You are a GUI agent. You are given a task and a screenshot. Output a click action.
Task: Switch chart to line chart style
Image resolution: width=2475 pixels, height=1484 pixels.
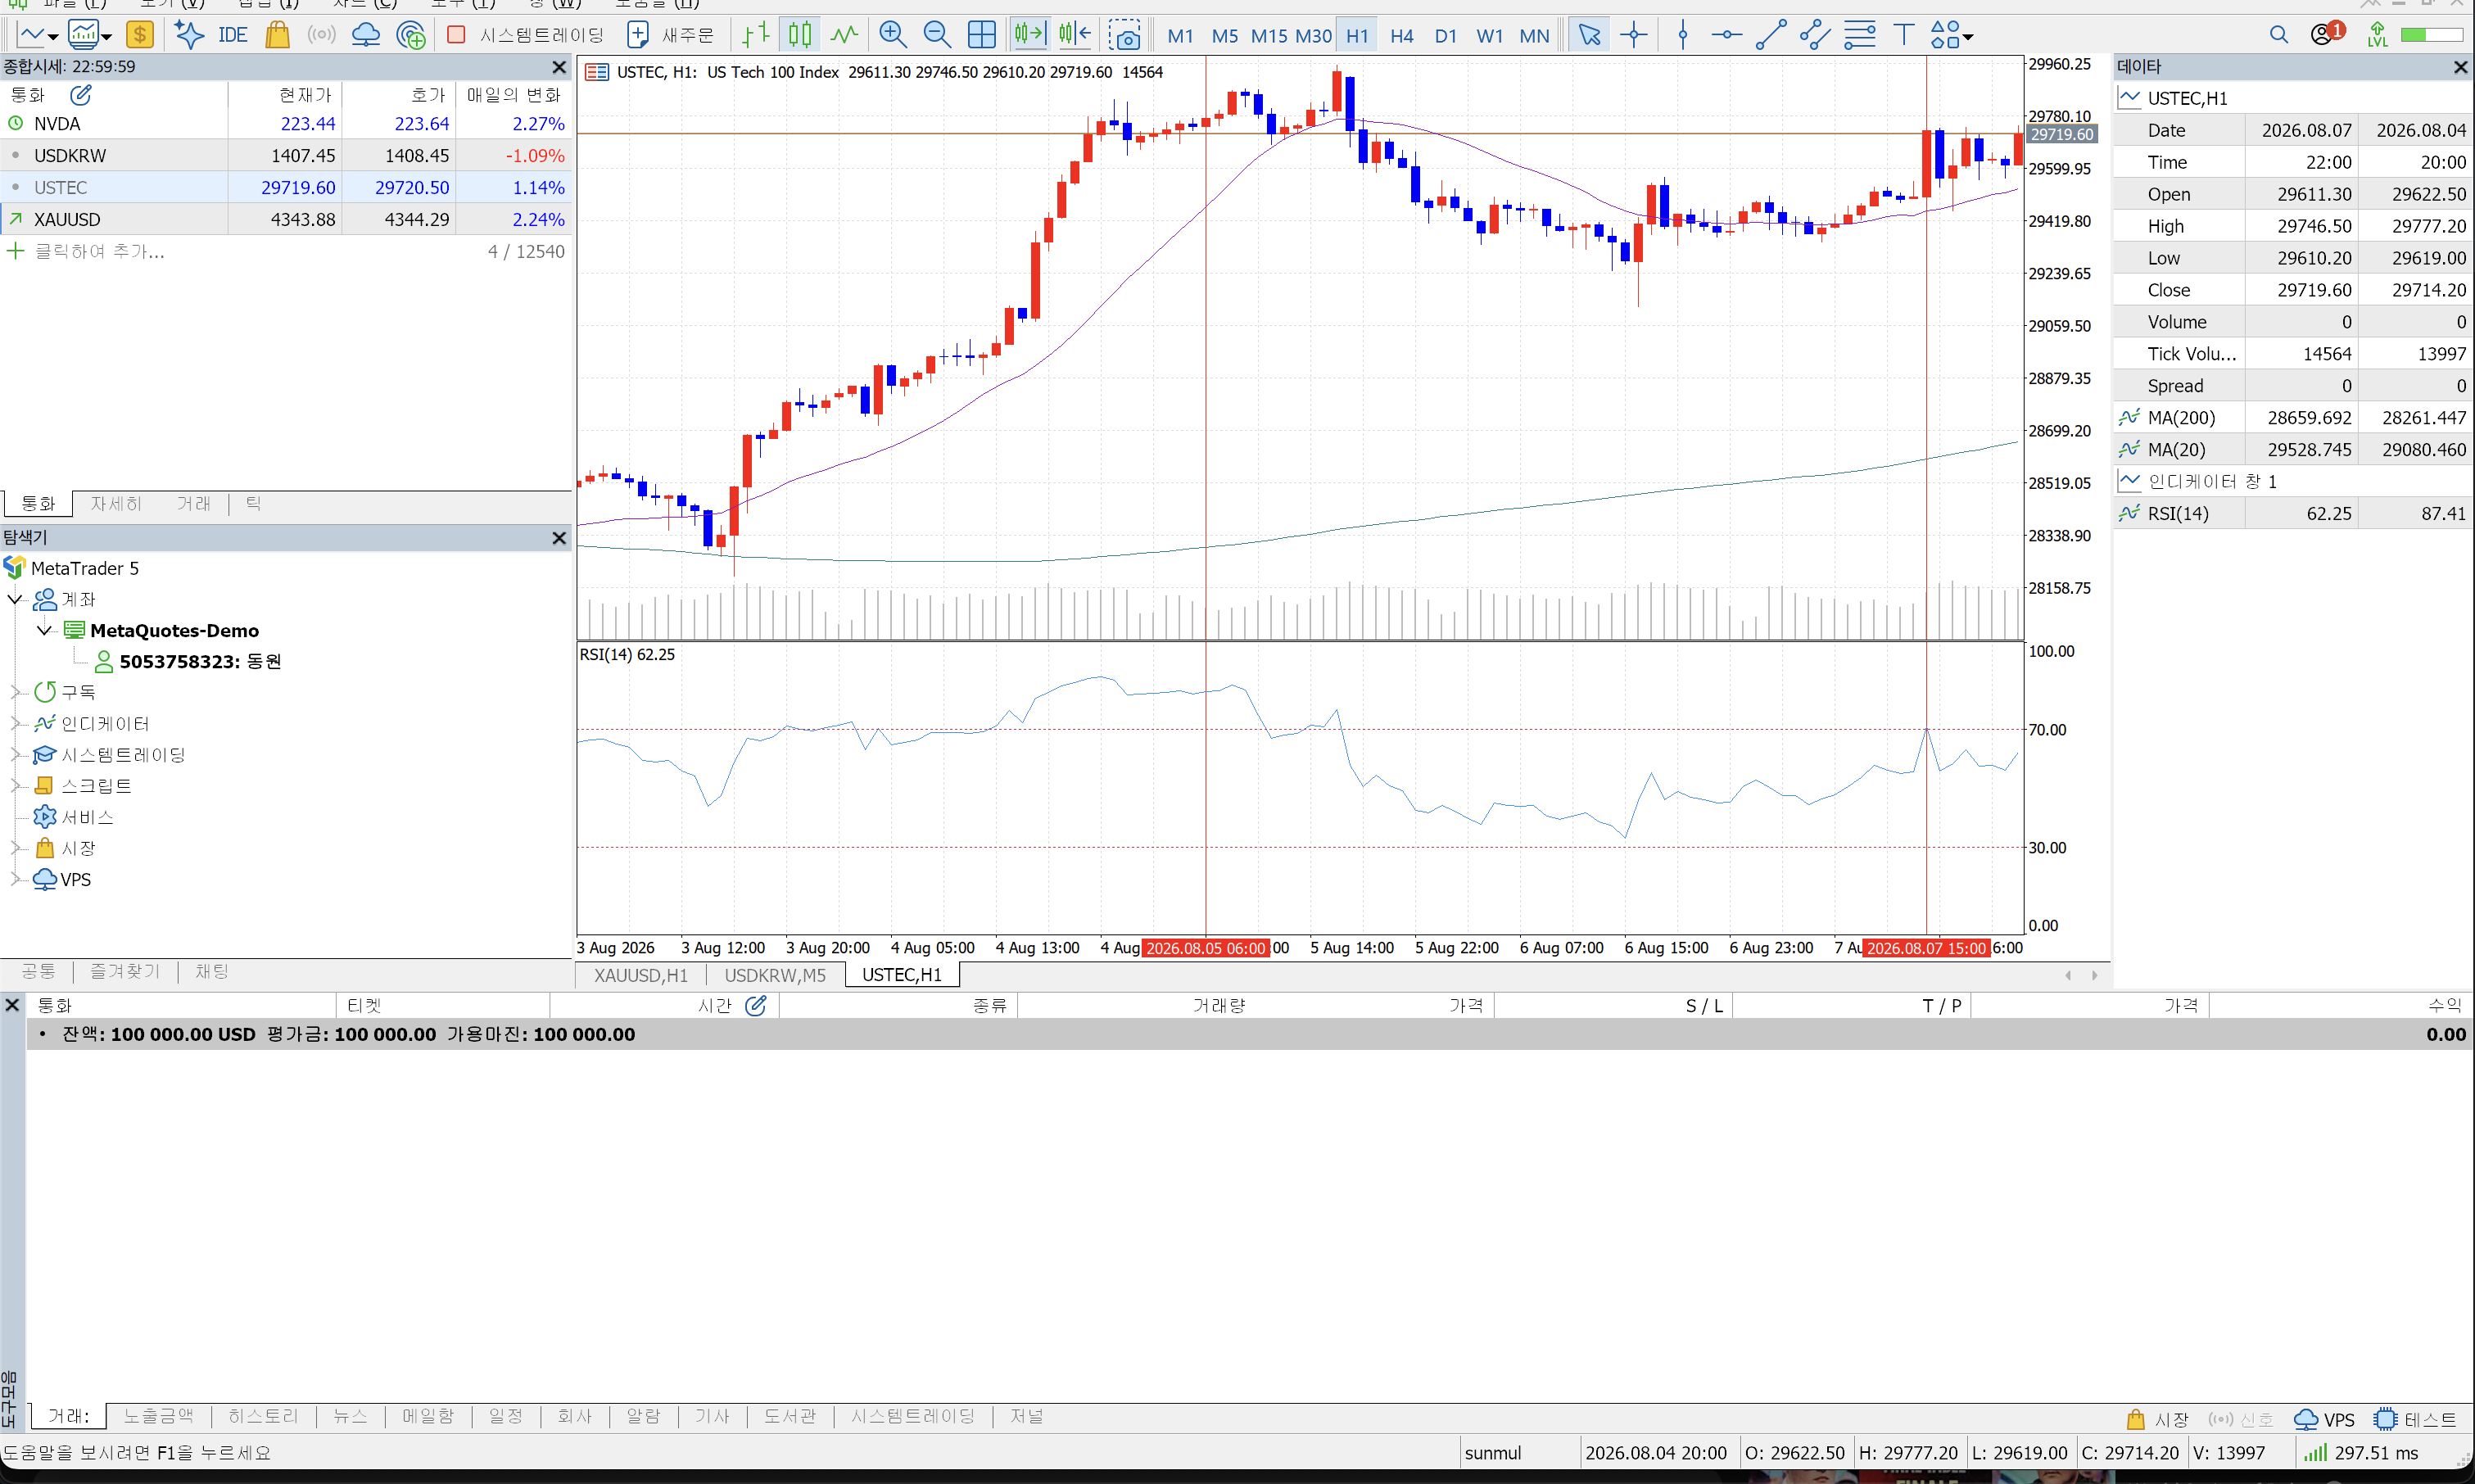click(x=844, y=35)
